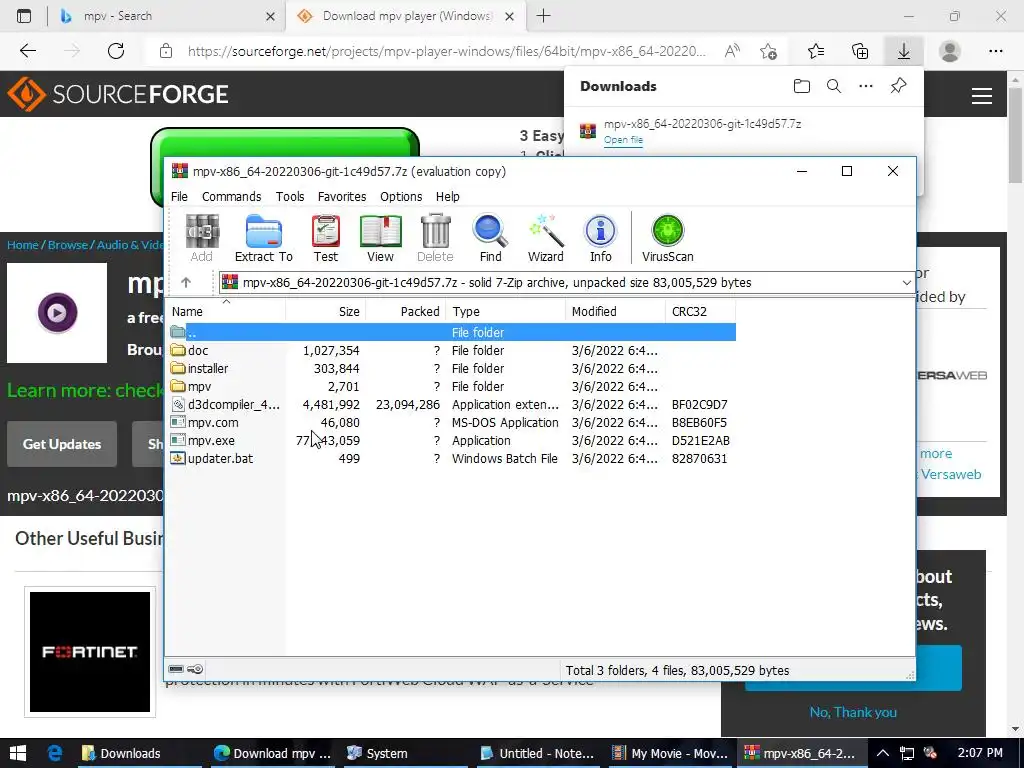Select the doc folder row
This screenshot has width=1024, height=768.
pyautogui.click(x=452, y=351)
